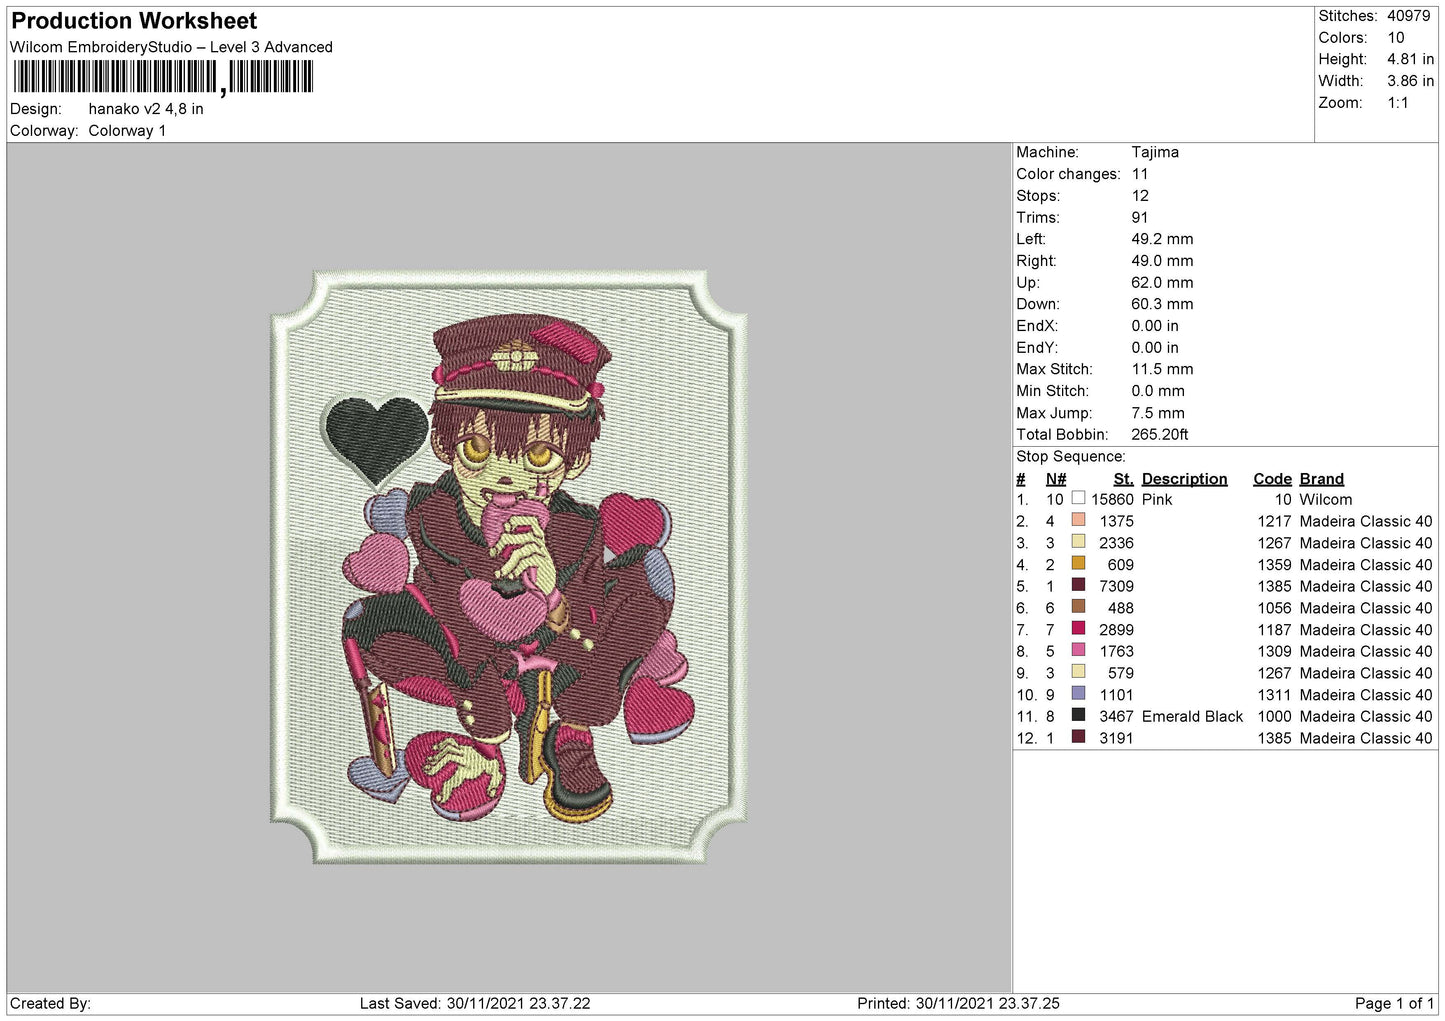This screenshot has height=1021, width=1445.
Task: Select the 'Brand' column header
Action: tap(1322, 479)
